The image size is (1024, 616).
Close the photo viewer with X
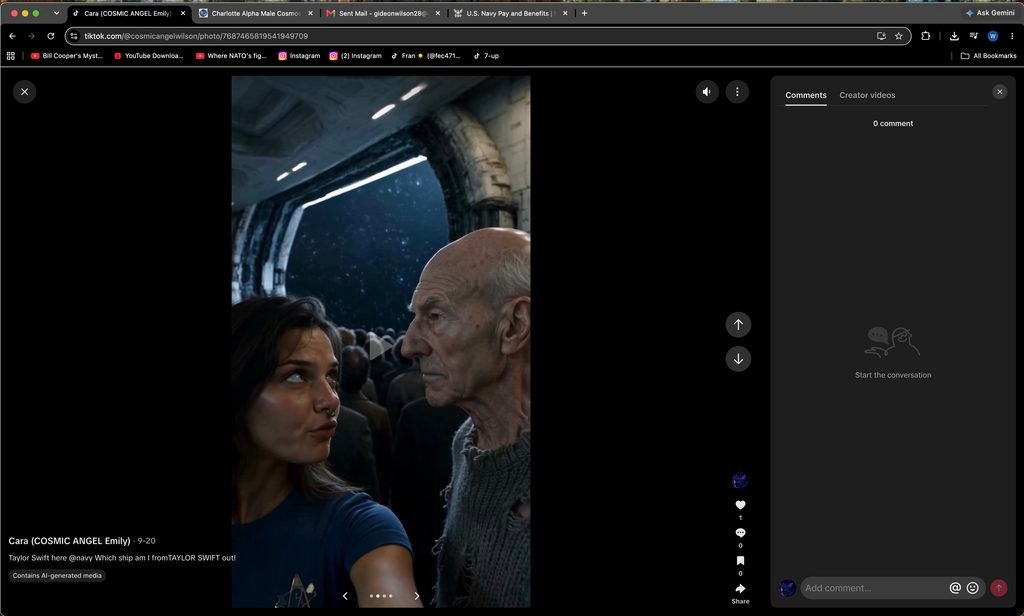(25, 92)
